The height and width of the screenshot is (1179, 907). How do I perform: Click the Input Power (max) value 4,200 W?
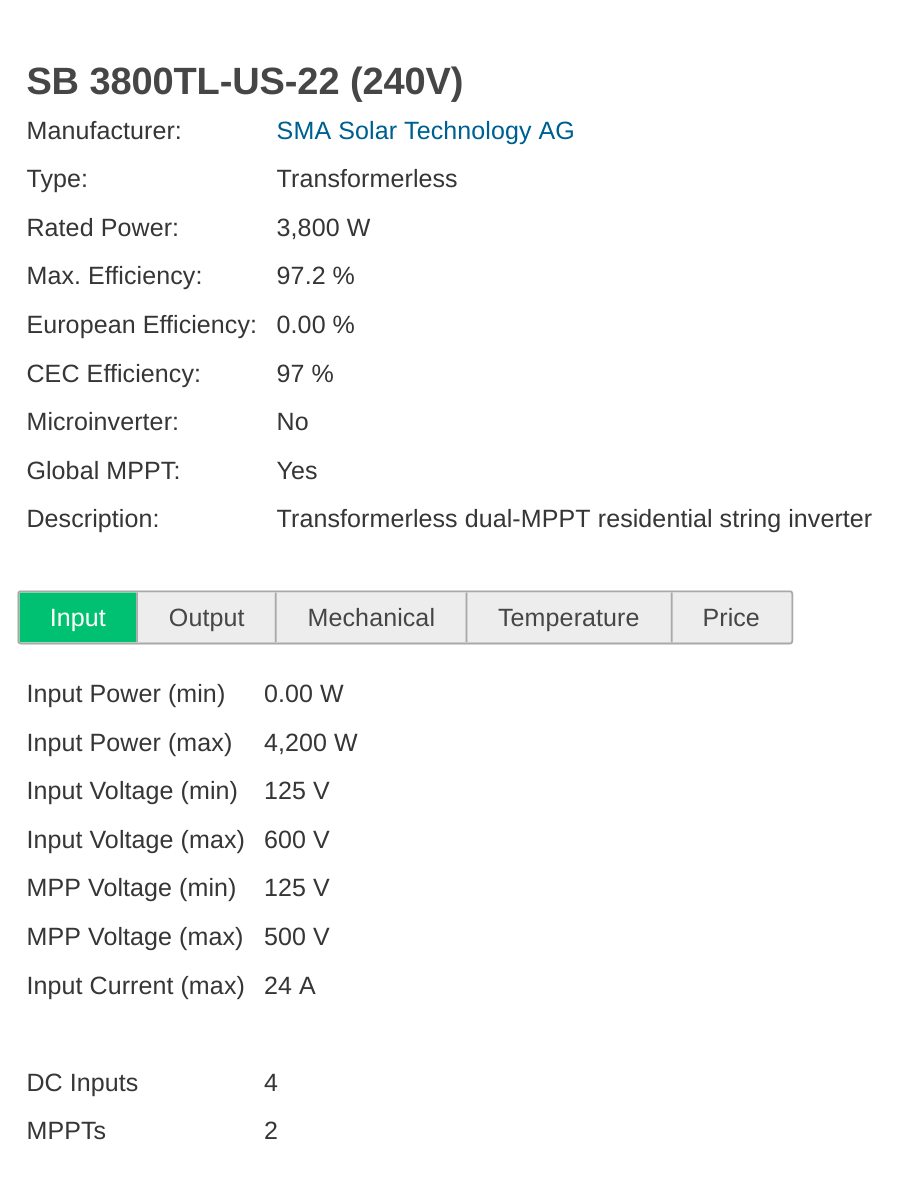coord(310,743)
